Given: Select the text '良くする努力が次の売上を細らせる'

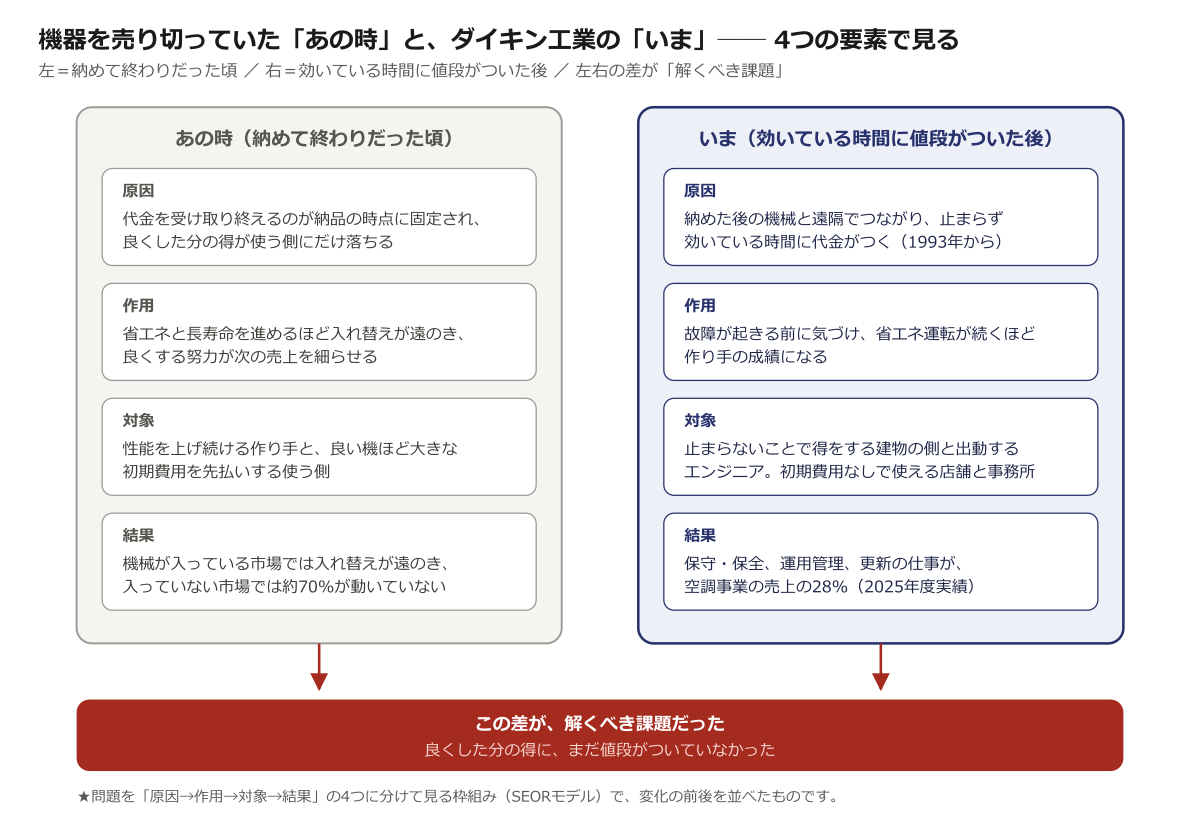Looking at the screenshot, I should click(x=250, y=356).
